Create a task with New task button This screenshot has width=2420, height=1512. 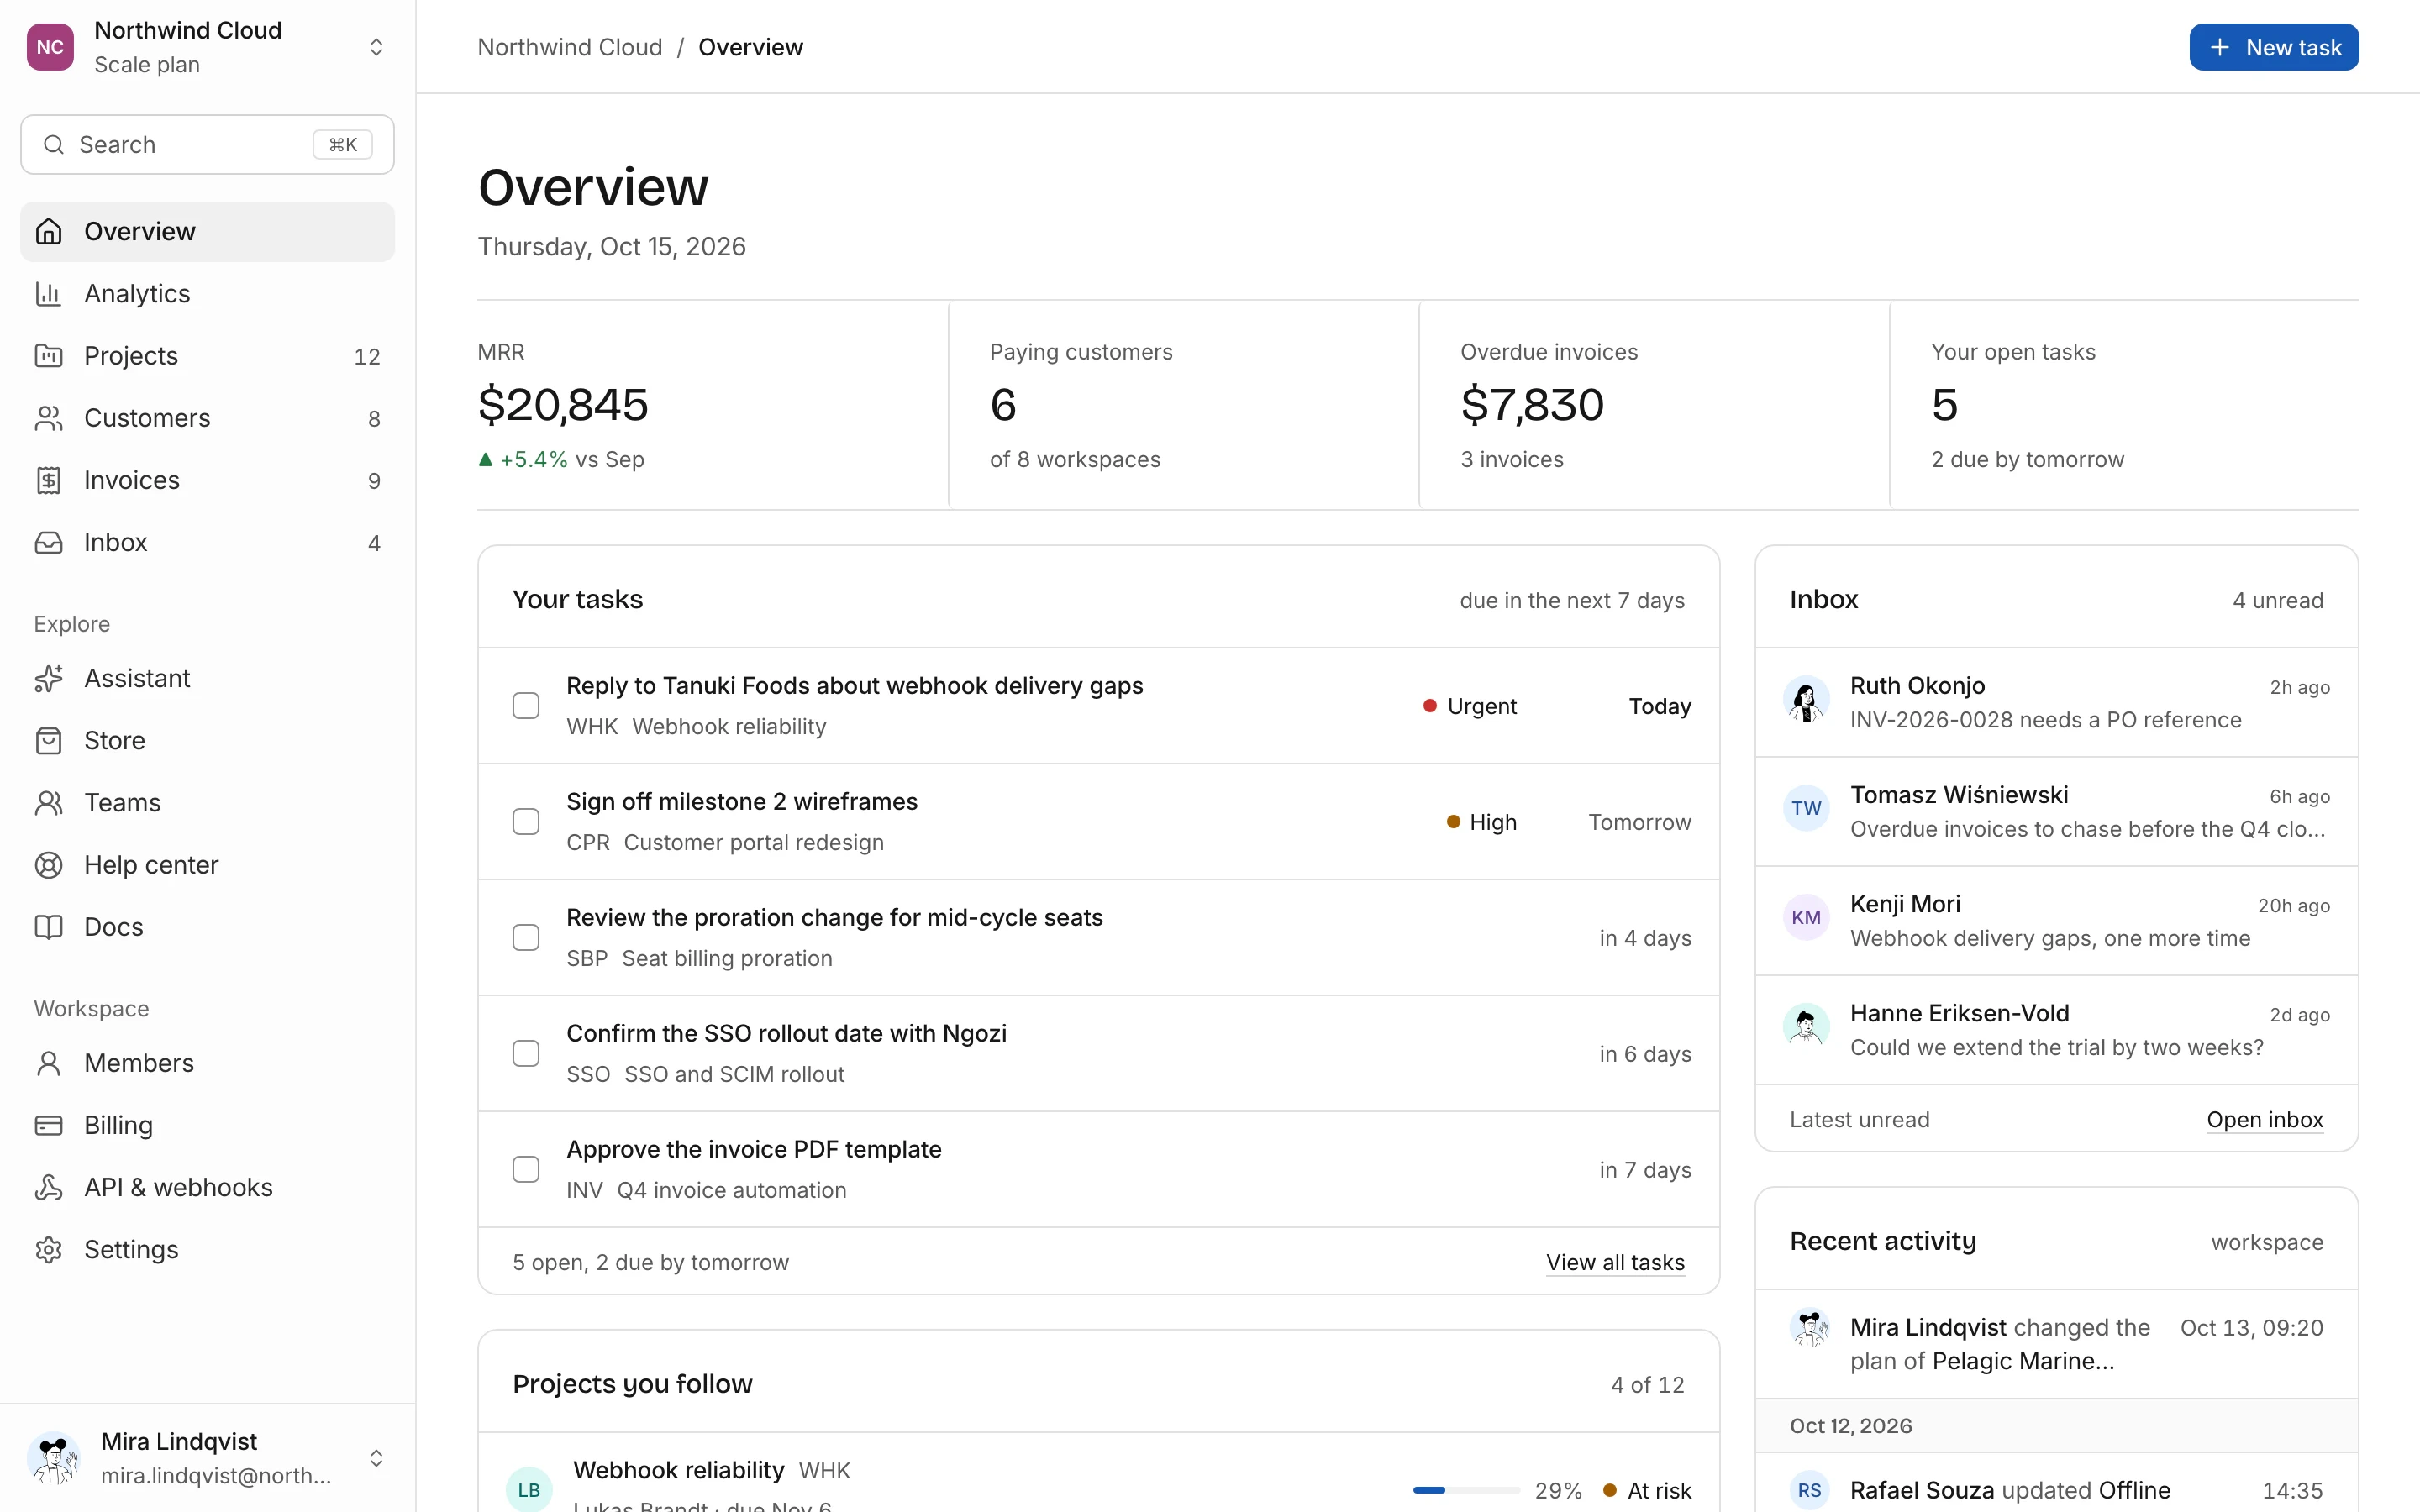point(2274,47)
